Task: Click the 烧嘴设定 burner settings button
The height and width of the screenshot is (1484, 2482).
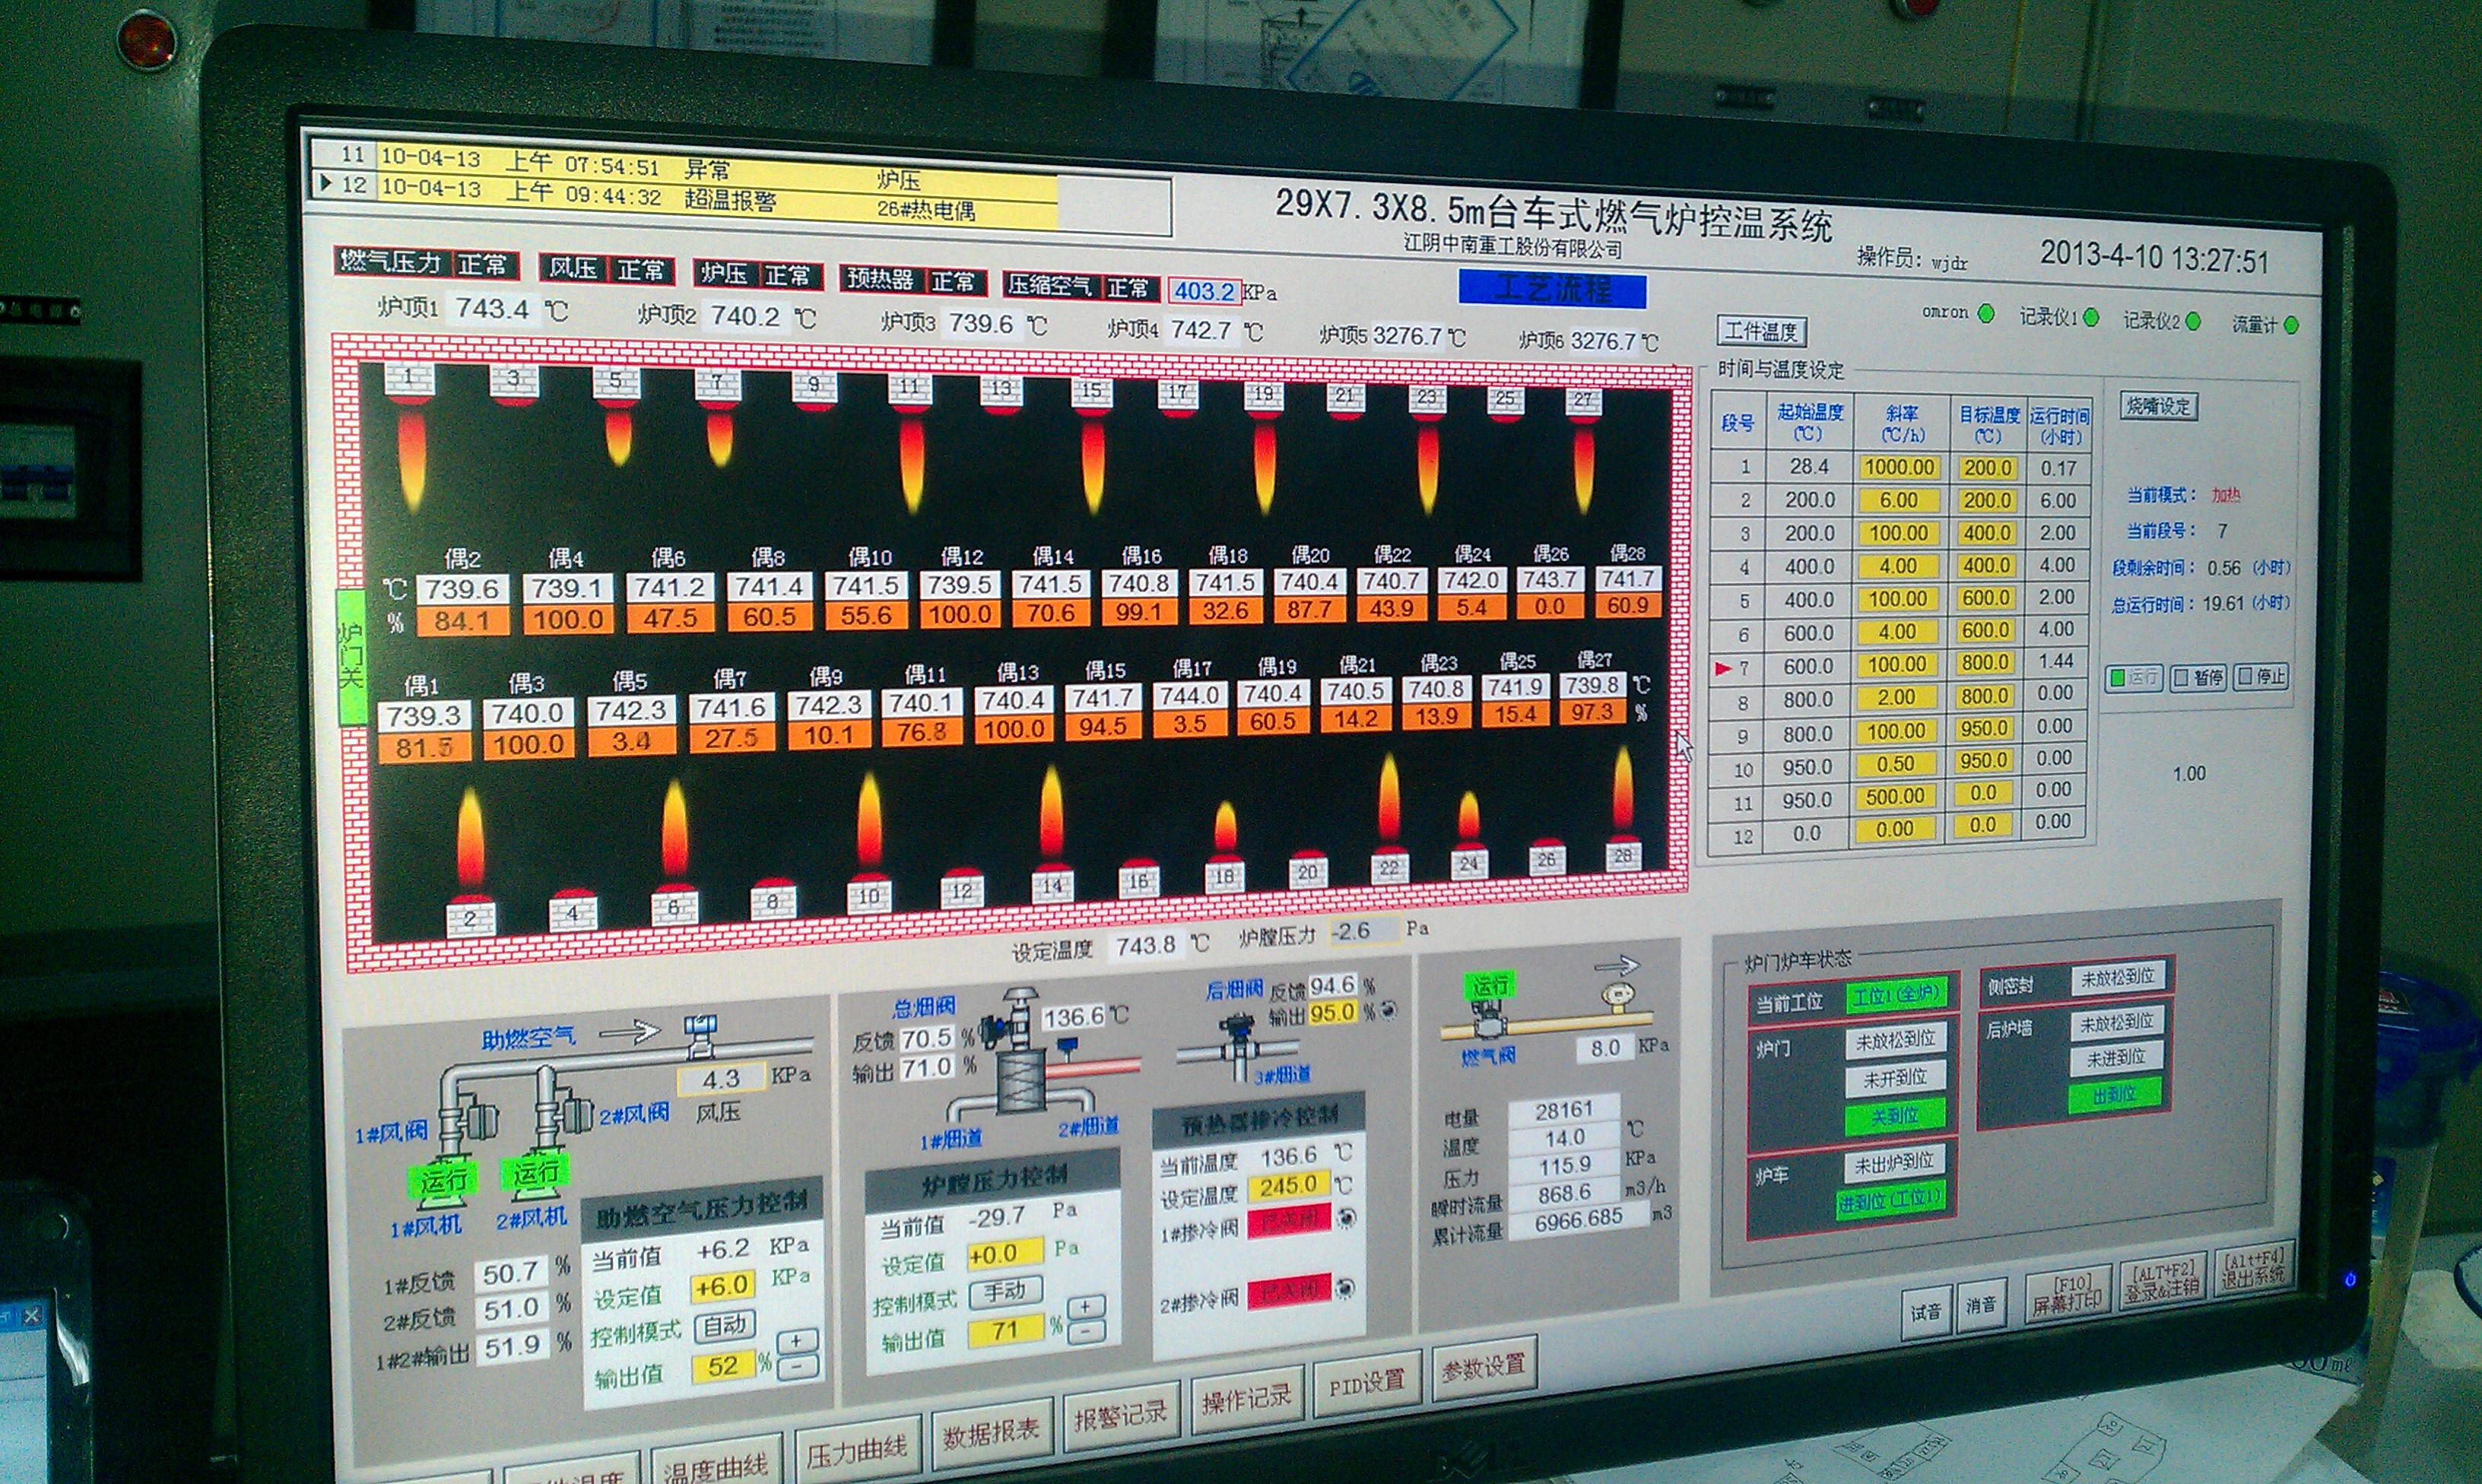Action: 2157,406
